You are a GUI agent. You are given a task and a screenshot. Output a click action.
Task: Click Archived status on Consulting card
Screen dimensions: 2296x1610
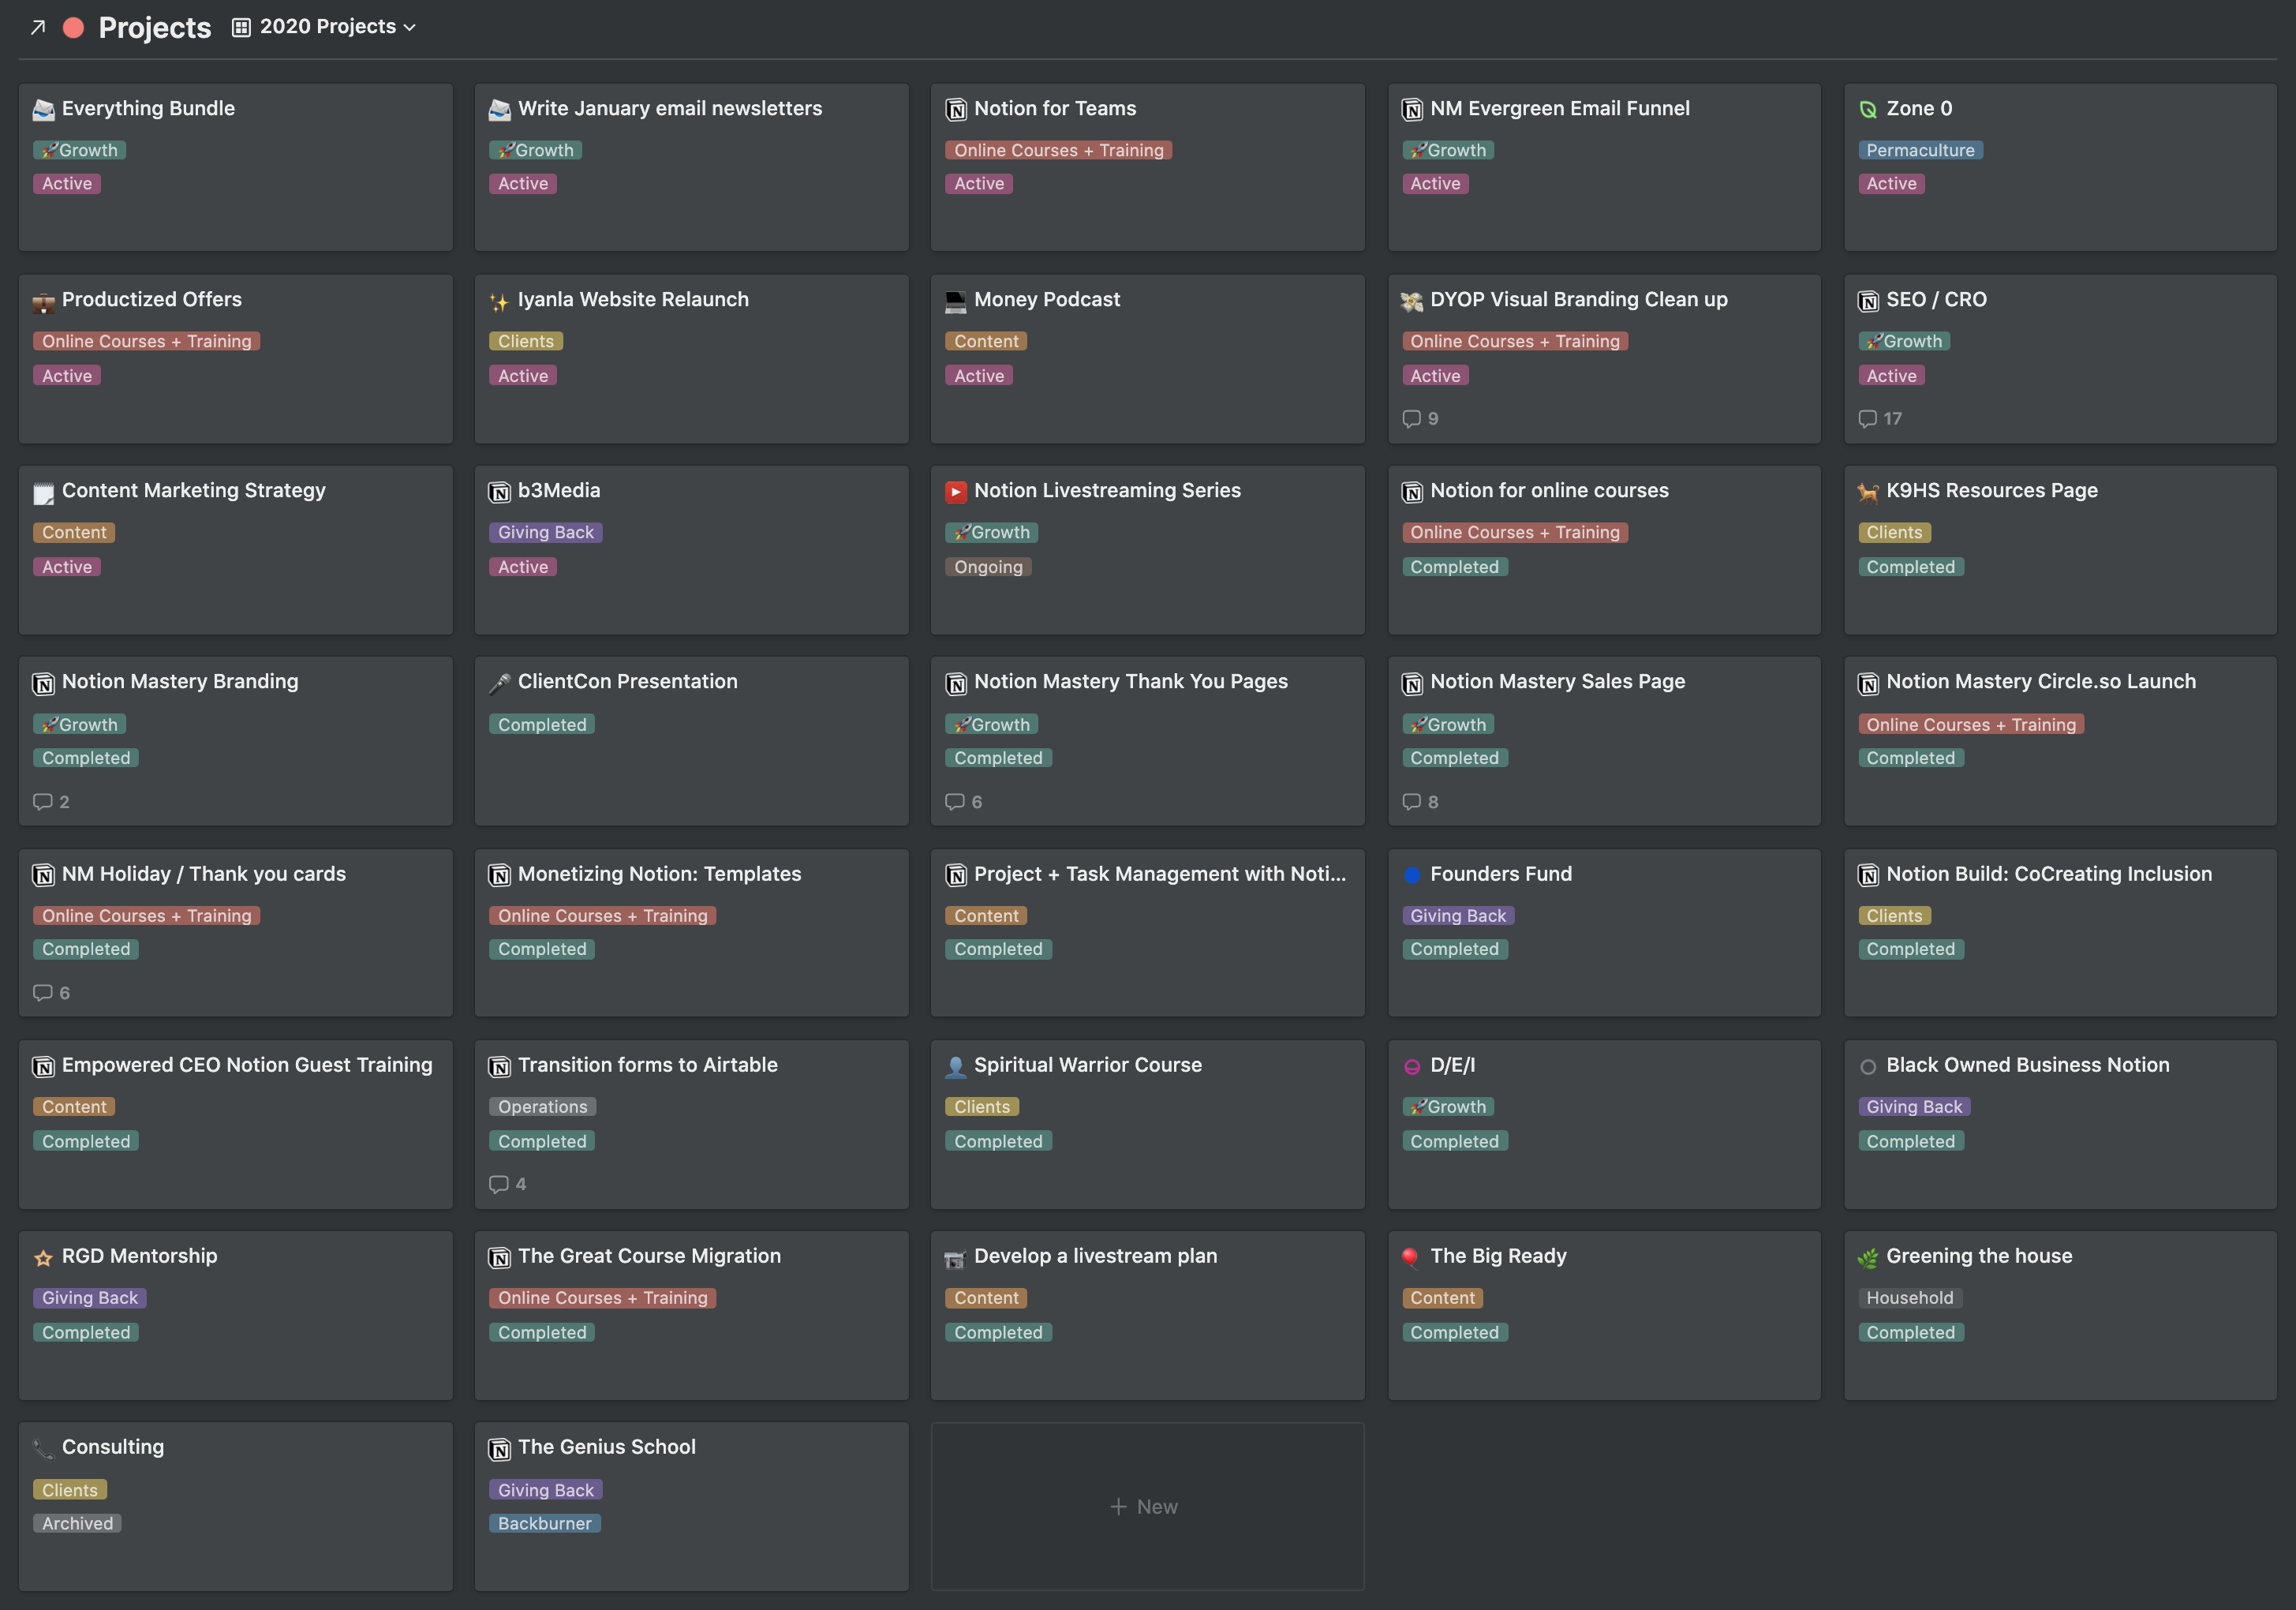[x=77, y=1523]
